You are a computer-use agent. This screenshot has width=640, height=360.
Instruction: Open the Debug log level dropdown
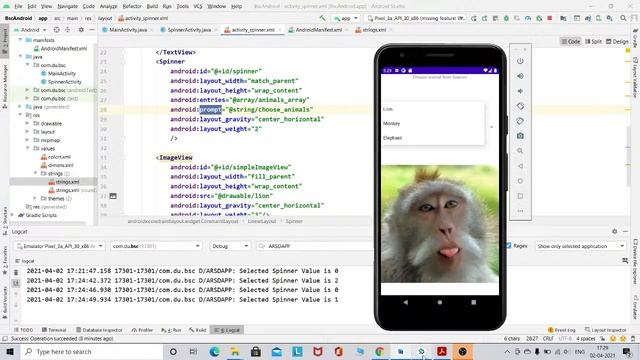coord(230,246)
